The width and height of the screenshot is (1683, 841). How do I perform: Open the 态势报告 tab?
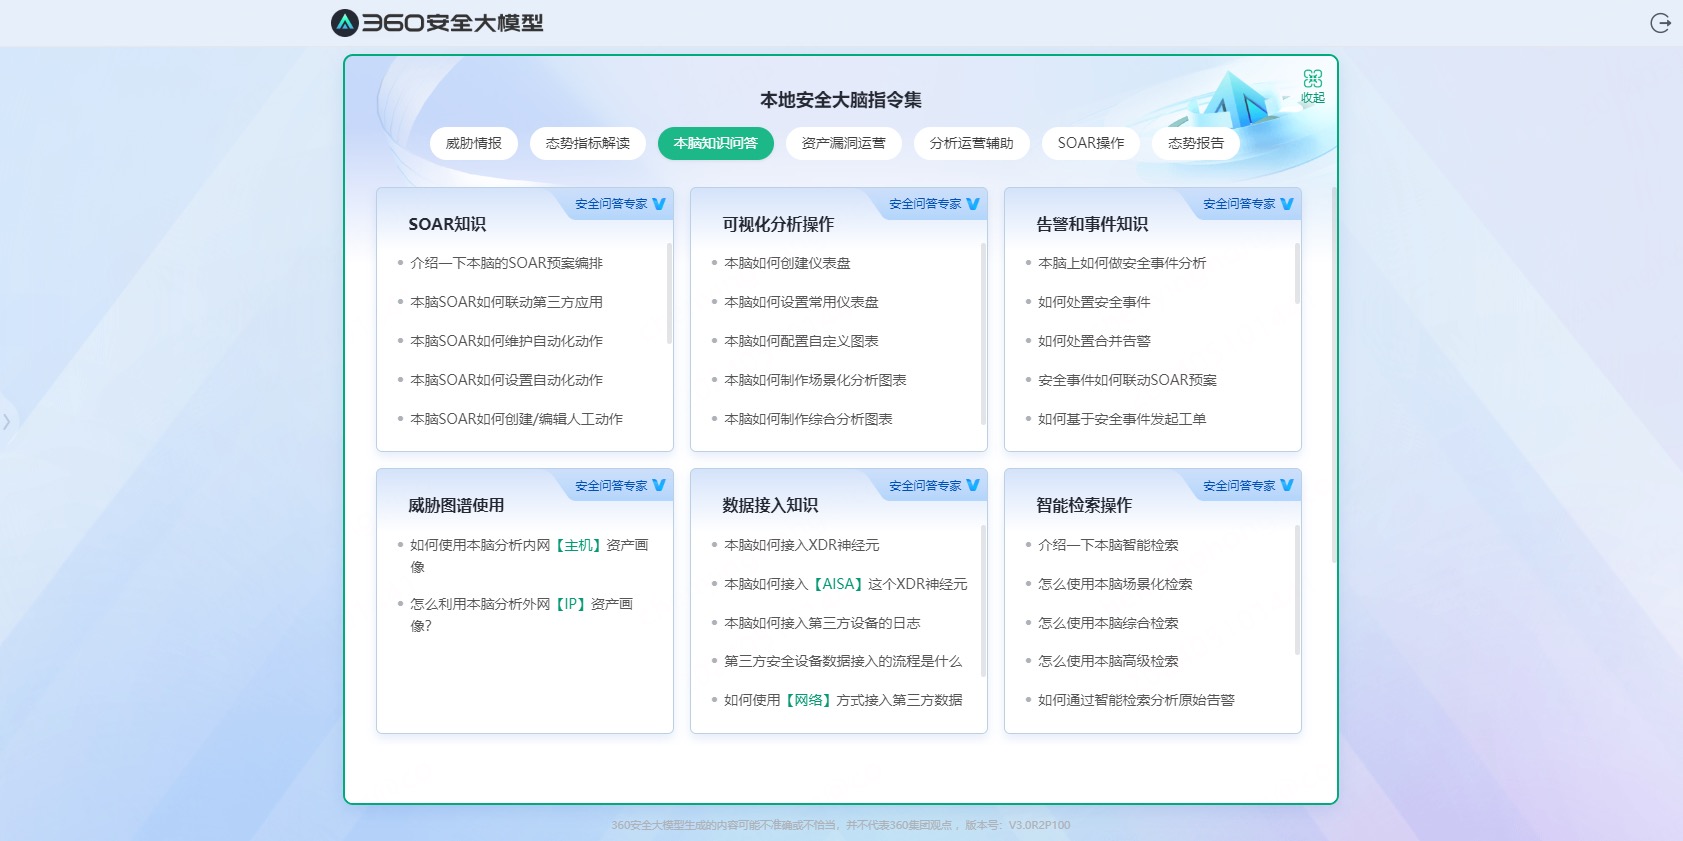(1196, 143)
